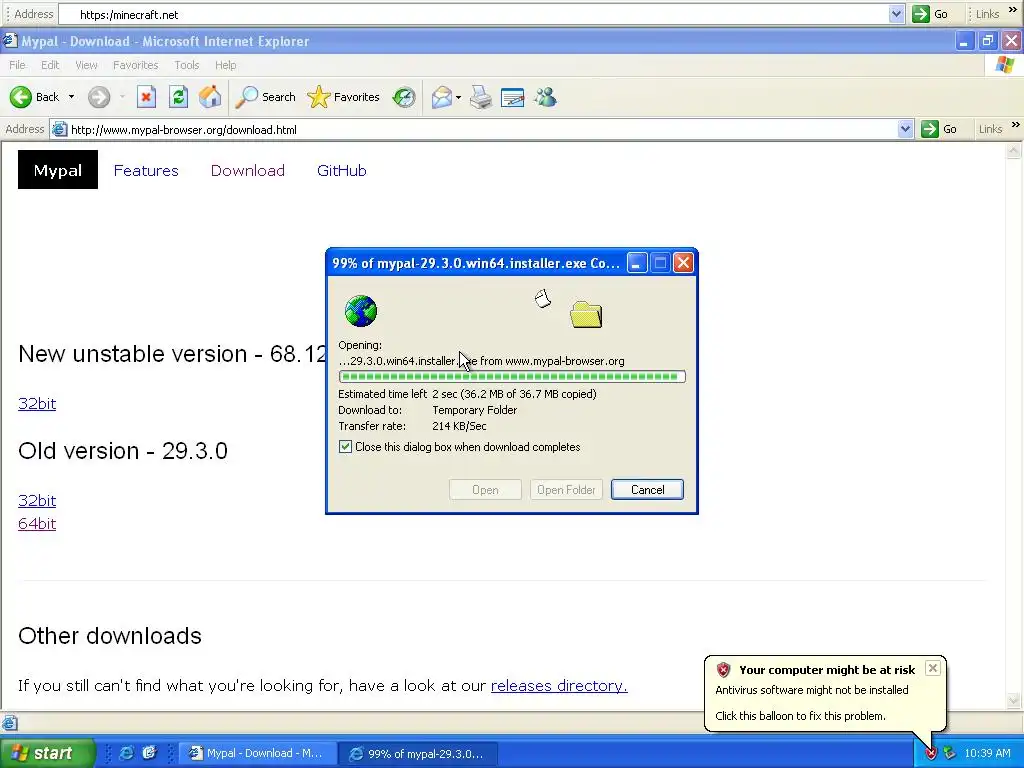Click the 10:39 AM clock
Image resolution: width=1024 pixels, height=768 pixels.
pyautogui.click(x=987, y=753)
